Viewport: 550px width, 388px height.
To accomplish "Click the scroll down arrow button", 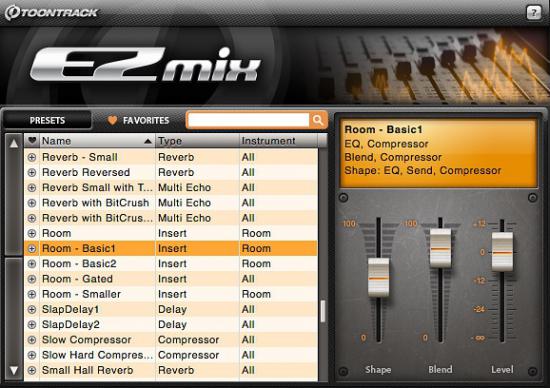I will [14, 370].
